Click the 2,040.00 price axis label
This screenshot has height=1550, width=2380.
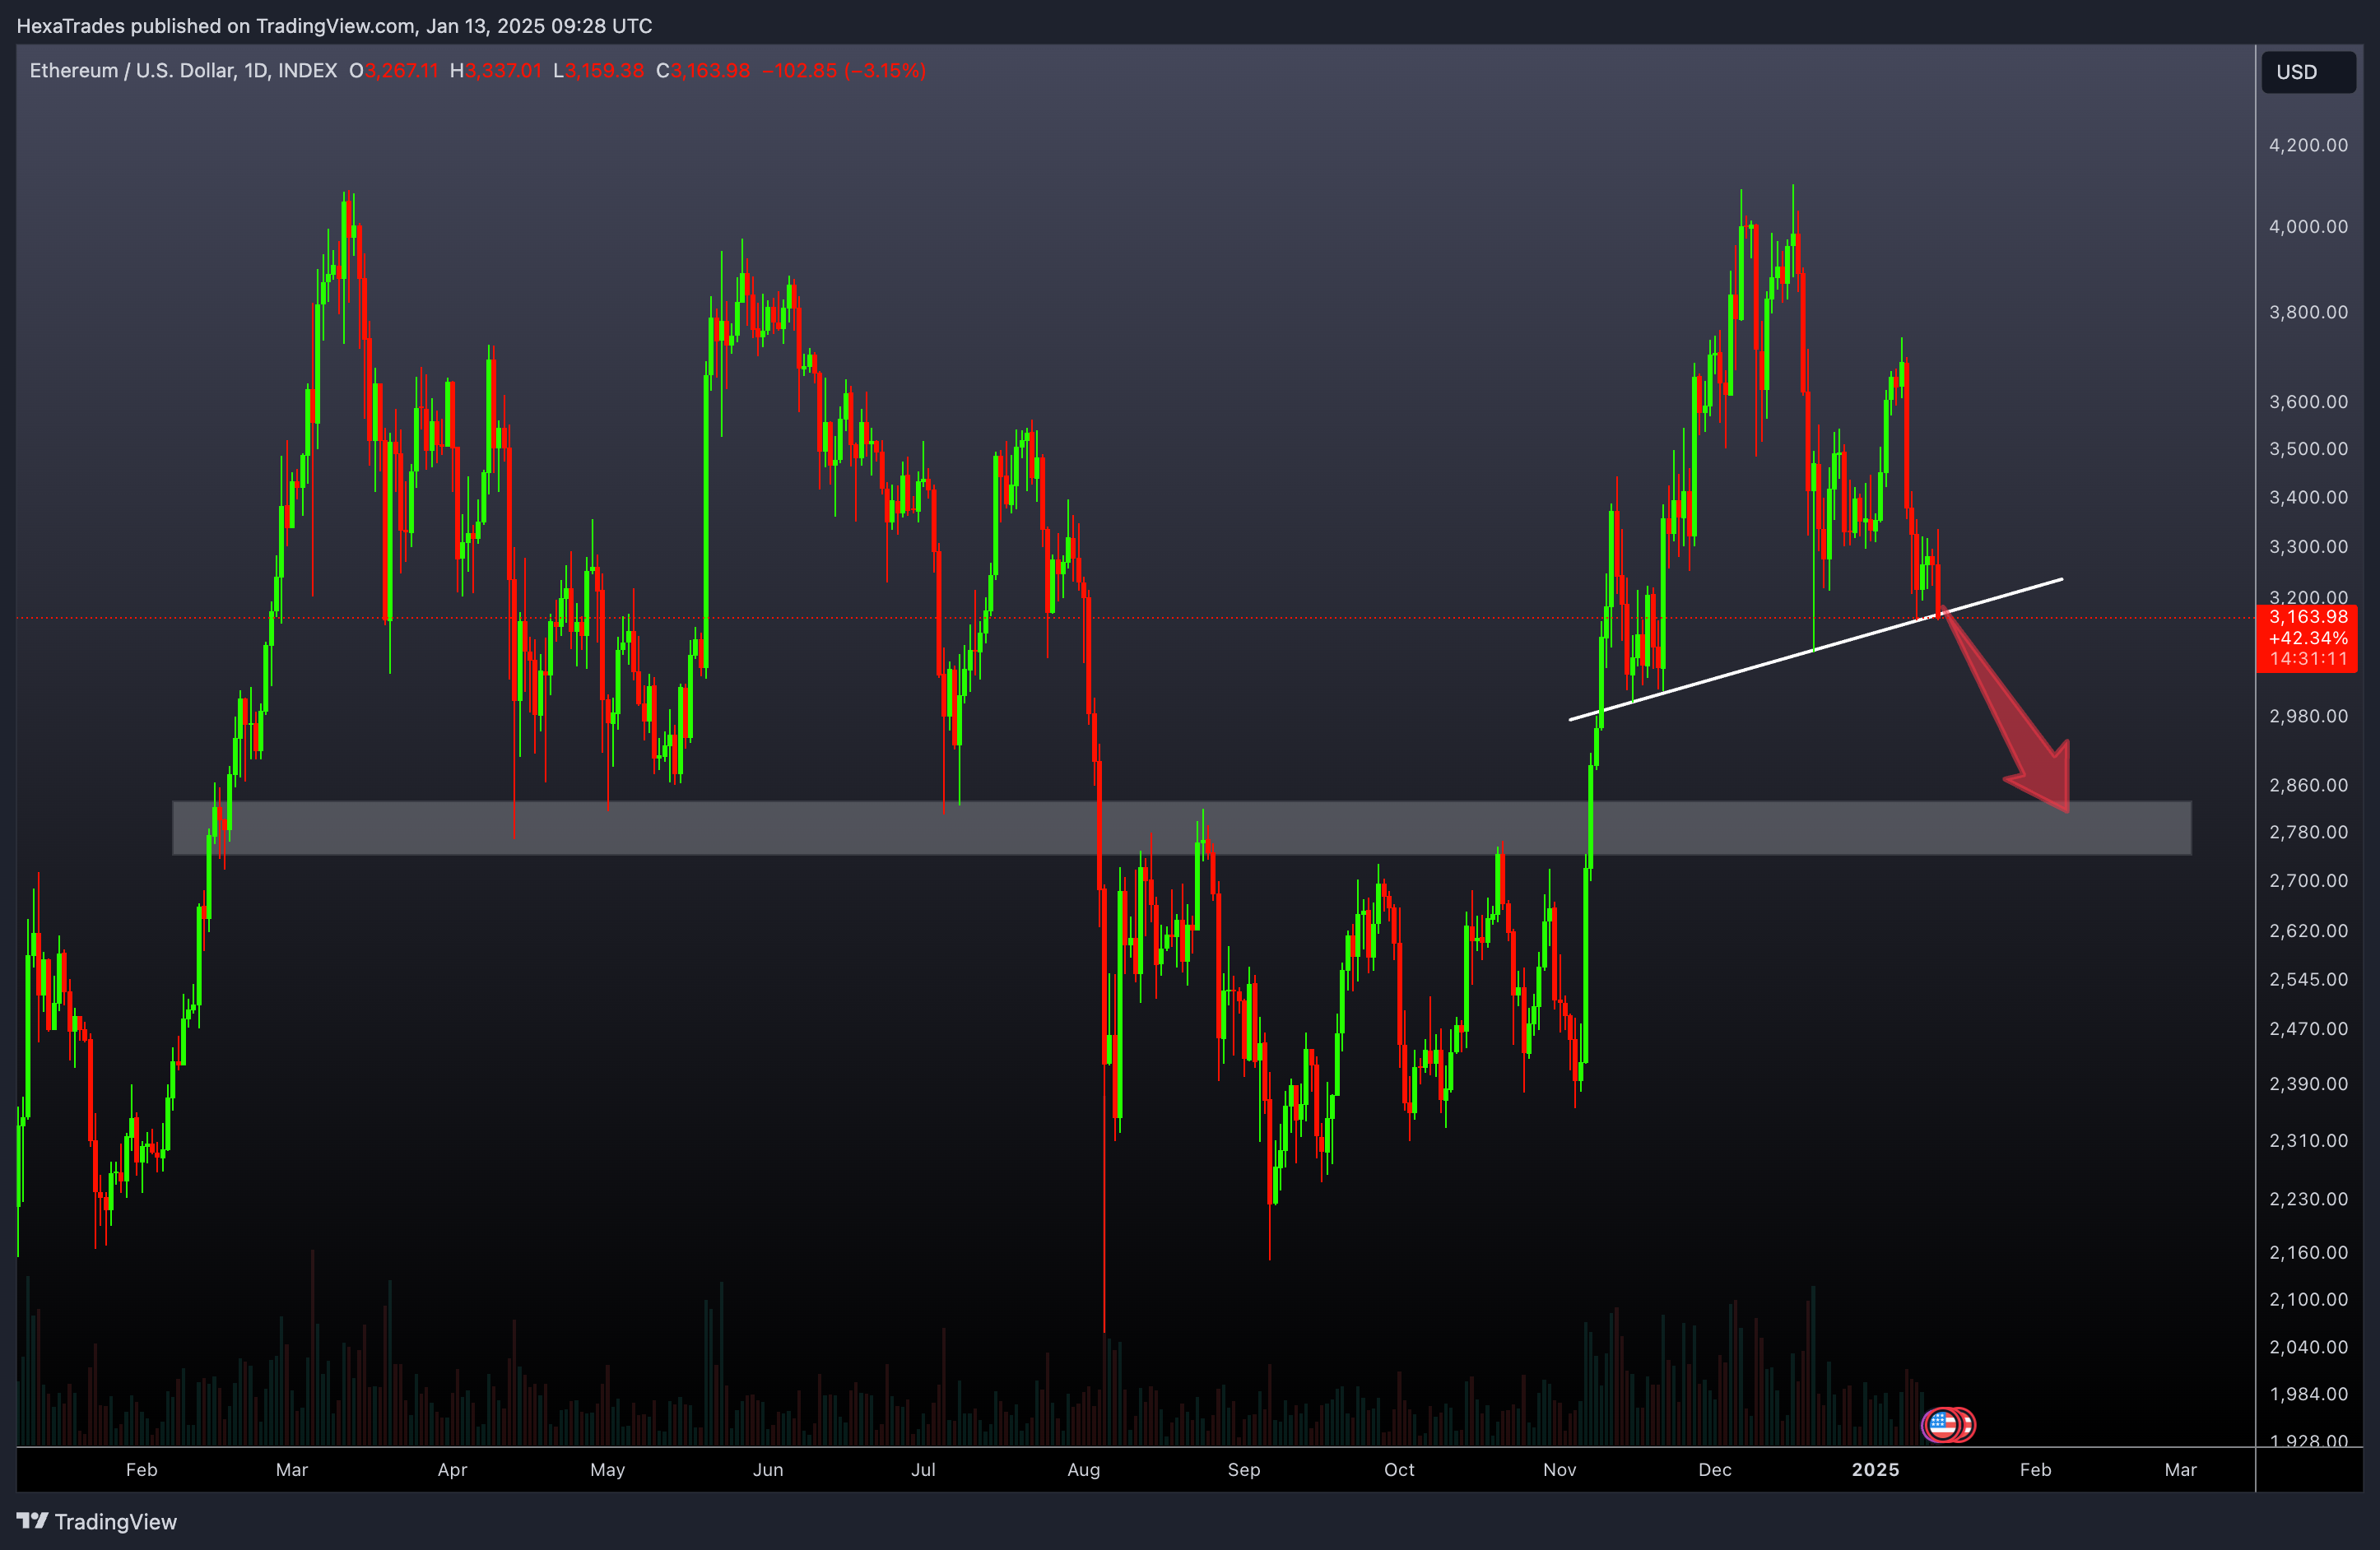pyautogui.click(x=2308, y=1347)
